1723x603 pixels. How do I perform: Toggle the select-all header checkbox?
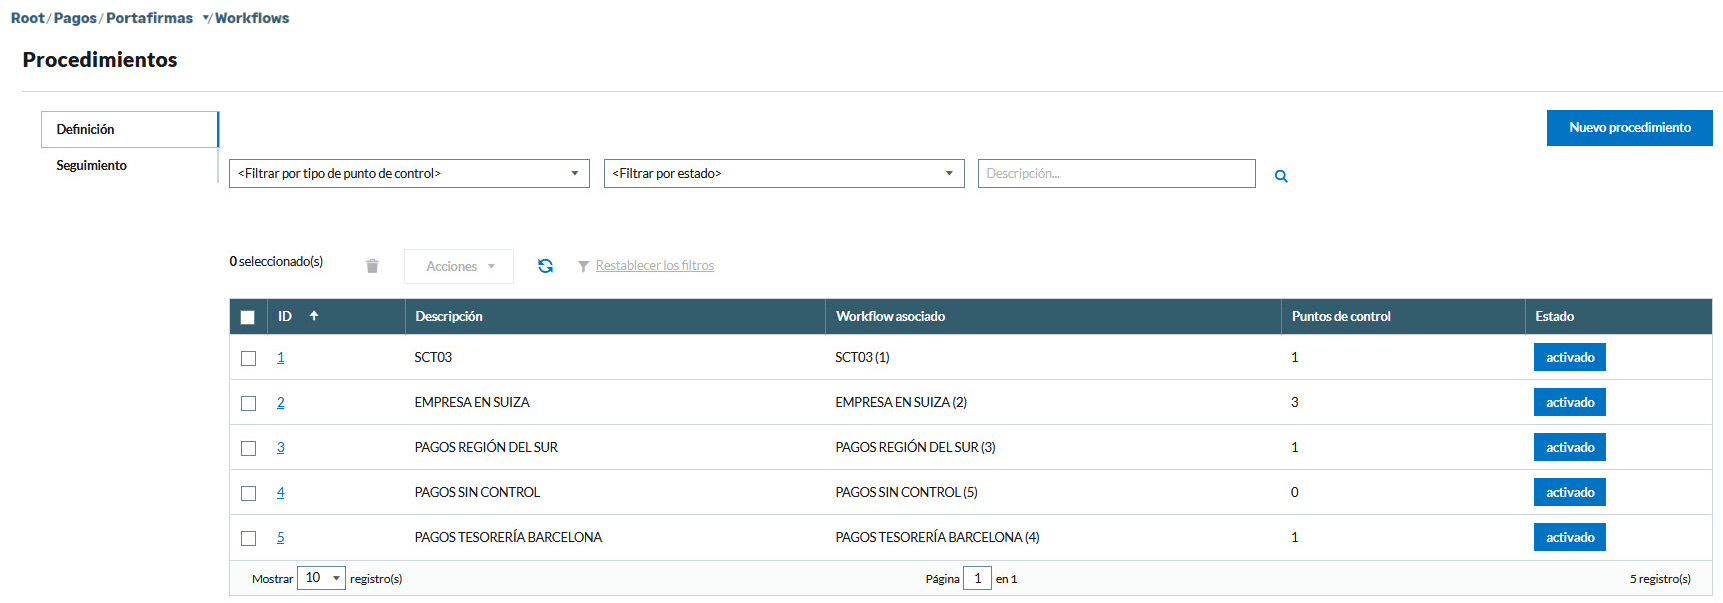click(x=248, y=317)
